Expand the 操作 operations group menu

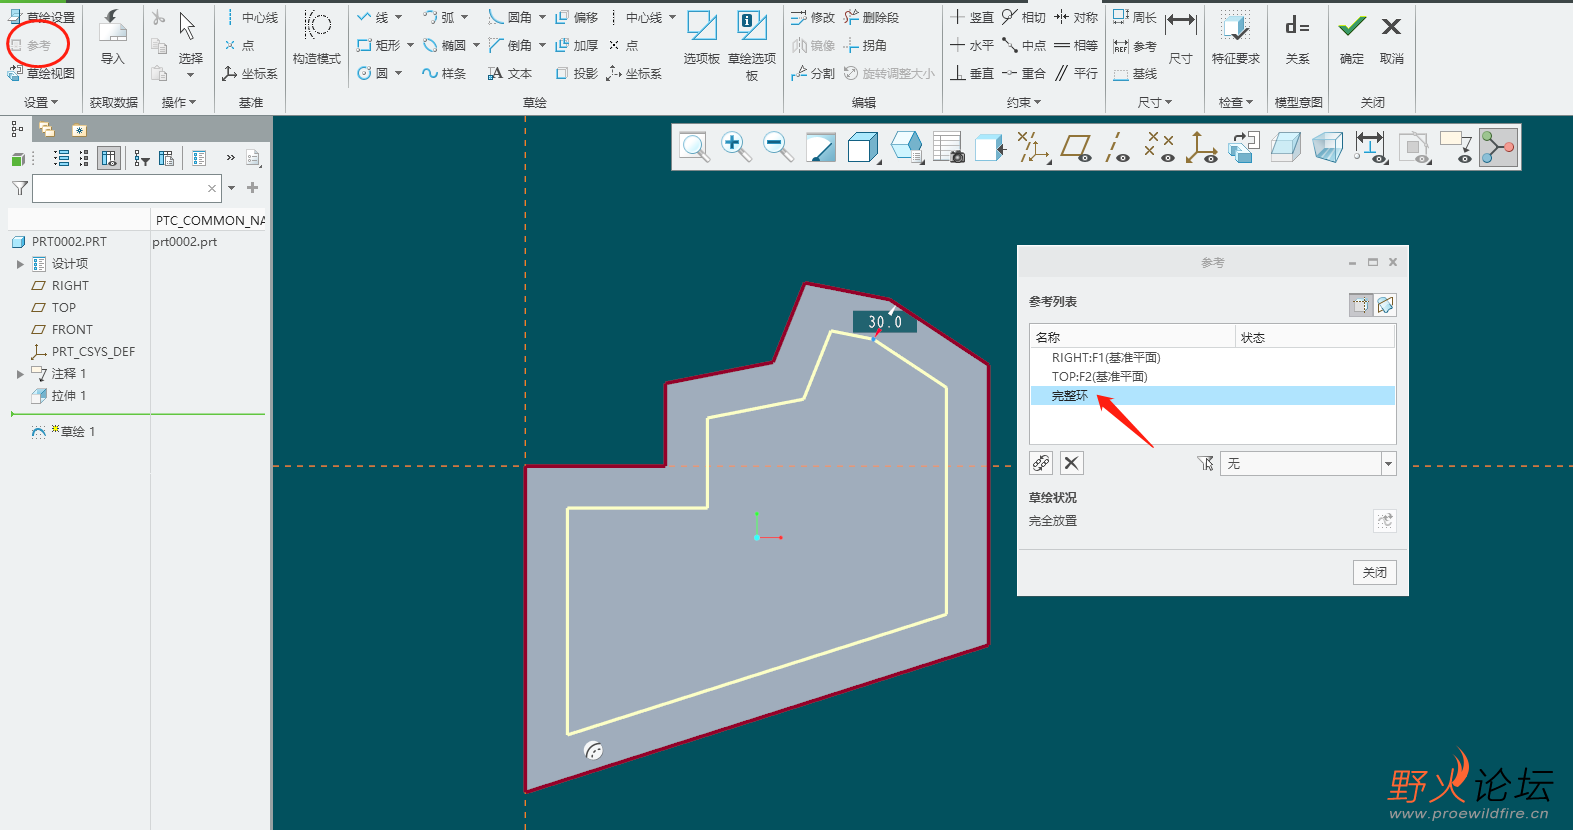179,102
